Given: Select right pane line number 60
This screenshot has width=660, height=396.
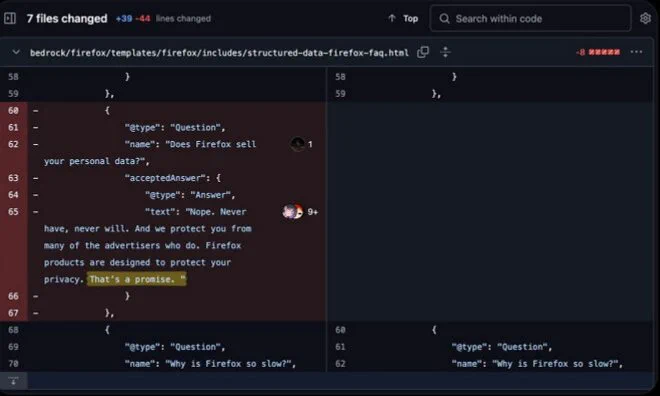Looking at the screenshot, I should pos(340,330).
